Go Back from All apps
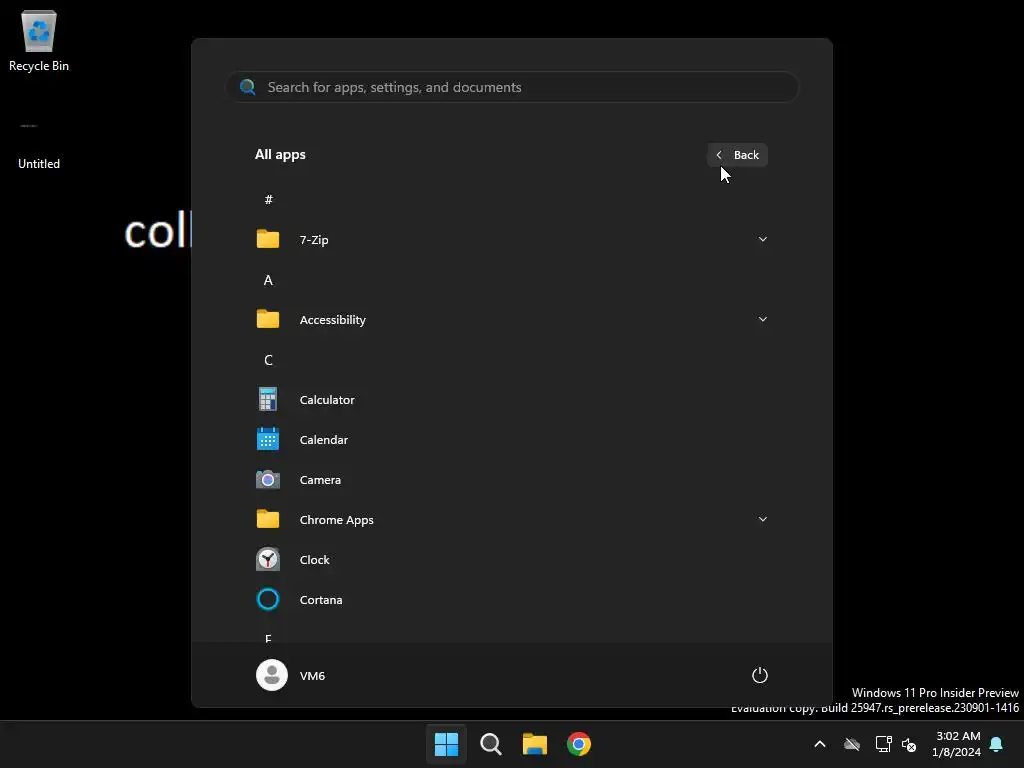Viewport: 1024px width, 768px height. pyautogui.click(x=737, y=155)
